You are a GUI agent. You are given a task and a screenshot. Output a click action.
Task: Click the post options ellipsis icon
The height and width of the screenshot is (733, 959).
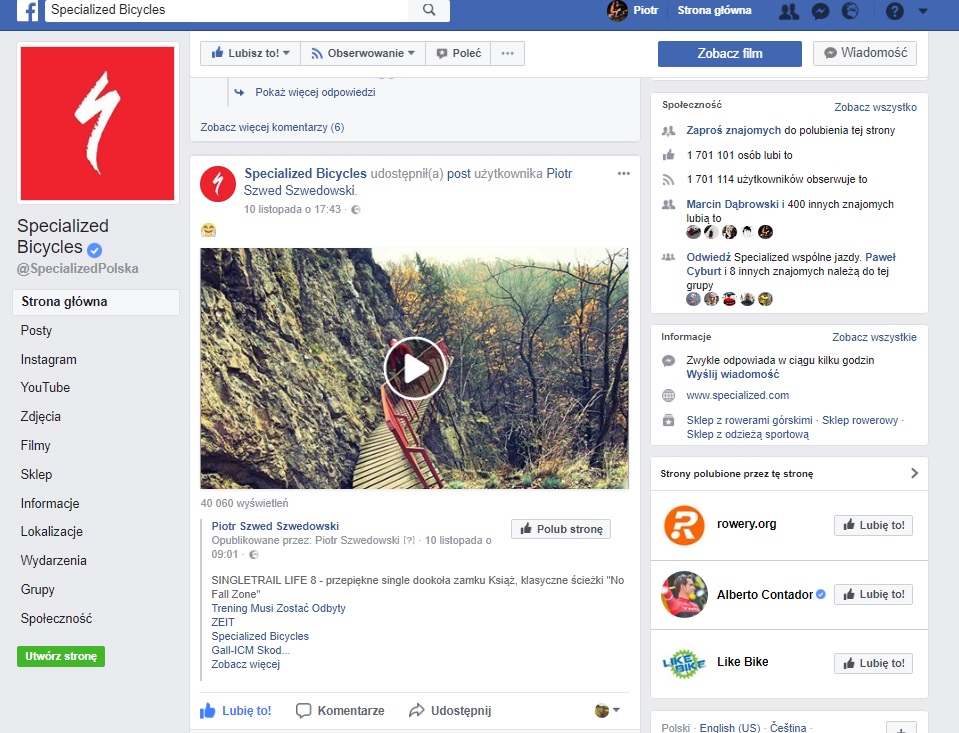click(624, 174)
